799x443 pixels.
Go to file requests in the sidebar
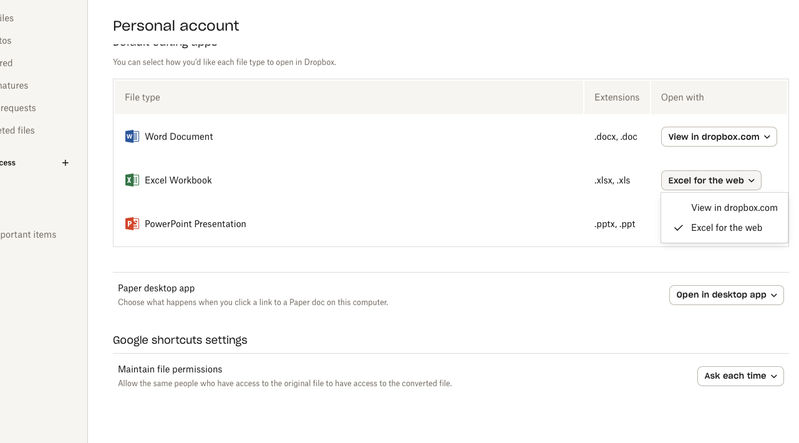18,108
